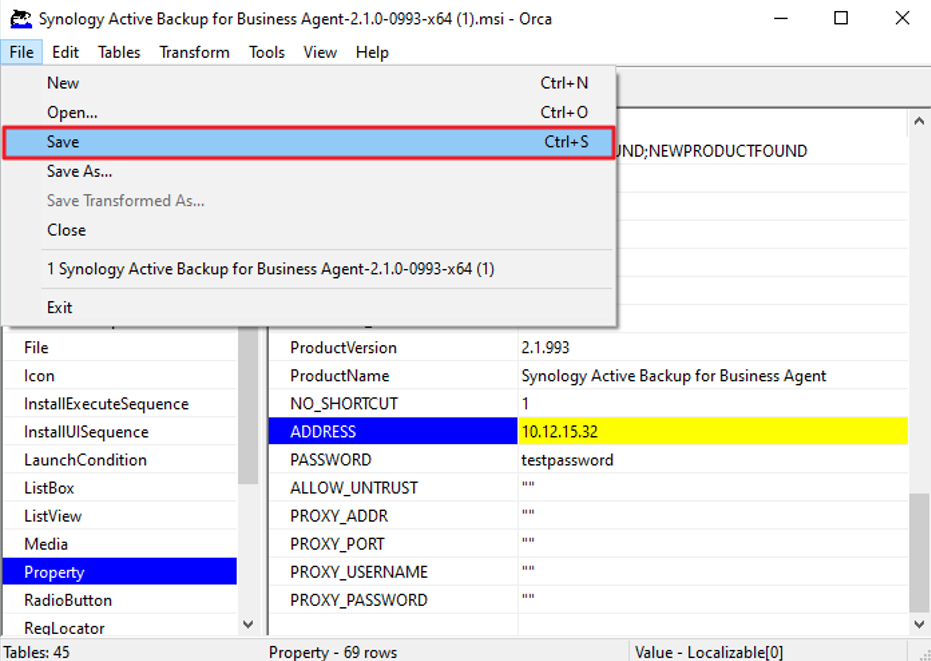Screen dimensions: 931x661
Task: Click the empty value beside PROXY_PORT
Action: pos(713,544)
